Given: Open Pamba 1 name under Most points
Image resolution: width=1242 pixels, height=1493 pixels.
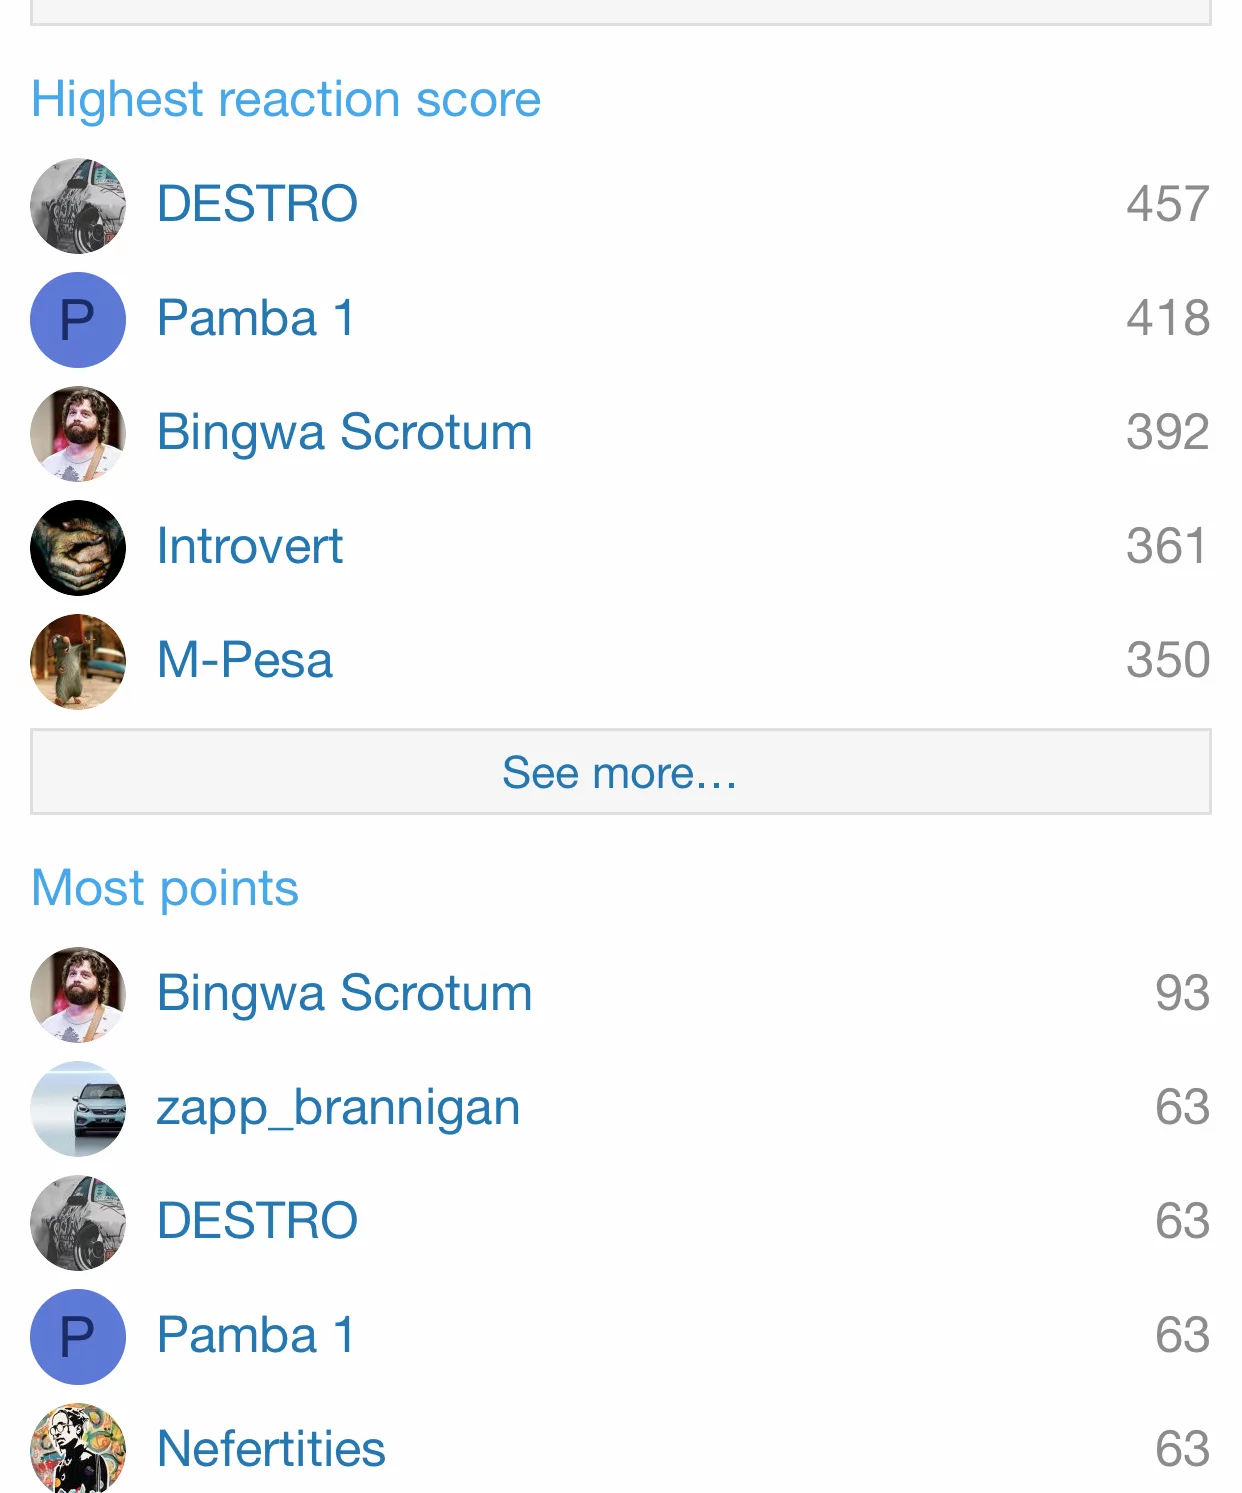Looking at the screenshot, I should [256, 1335].
